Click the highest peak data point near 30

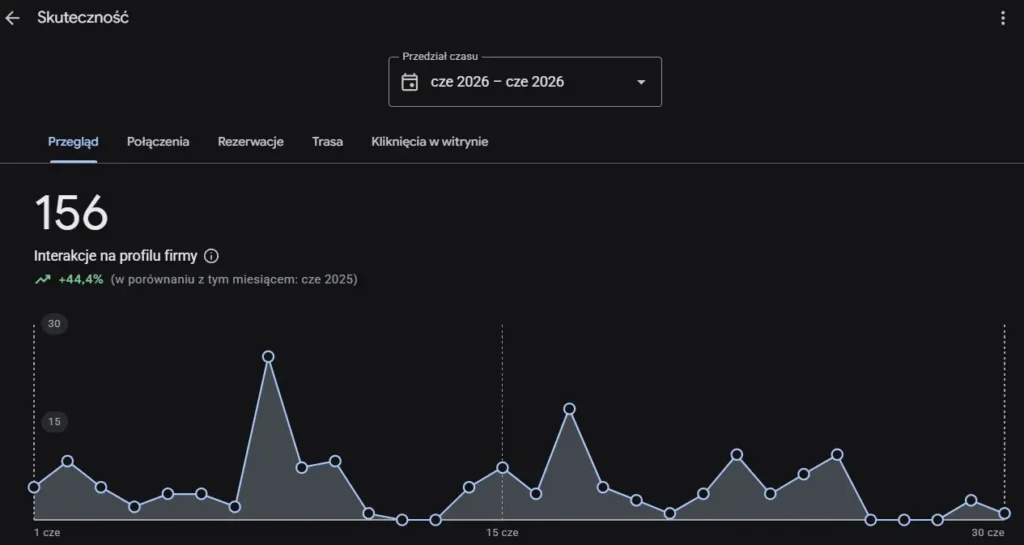[x=268, y=356]
